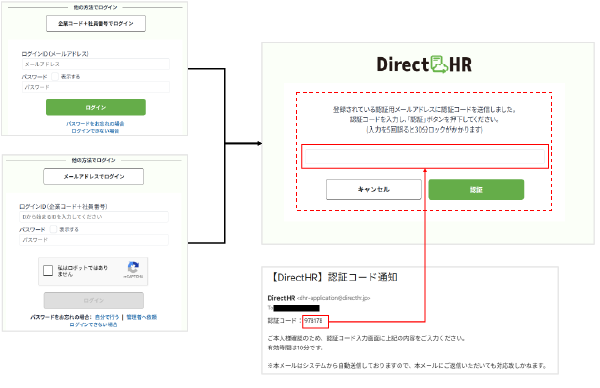Open ログインできない場合 link under green login button

(95, 131)
